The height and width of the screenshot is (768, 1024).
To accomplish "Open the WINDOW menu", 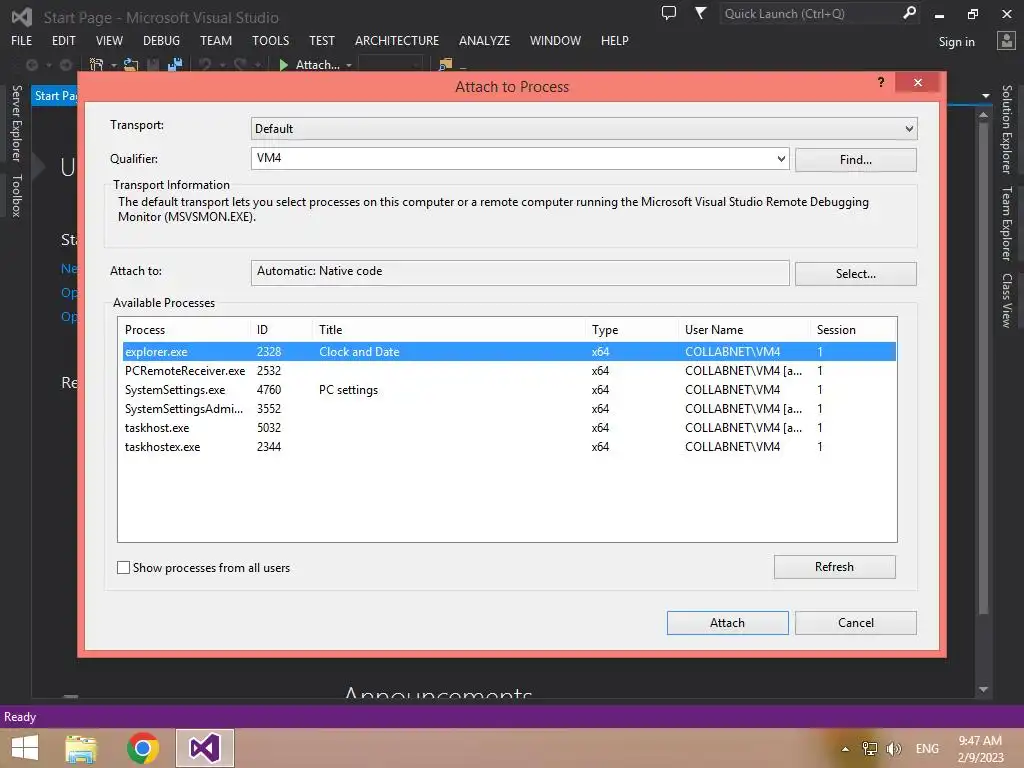I will (555, 40).
